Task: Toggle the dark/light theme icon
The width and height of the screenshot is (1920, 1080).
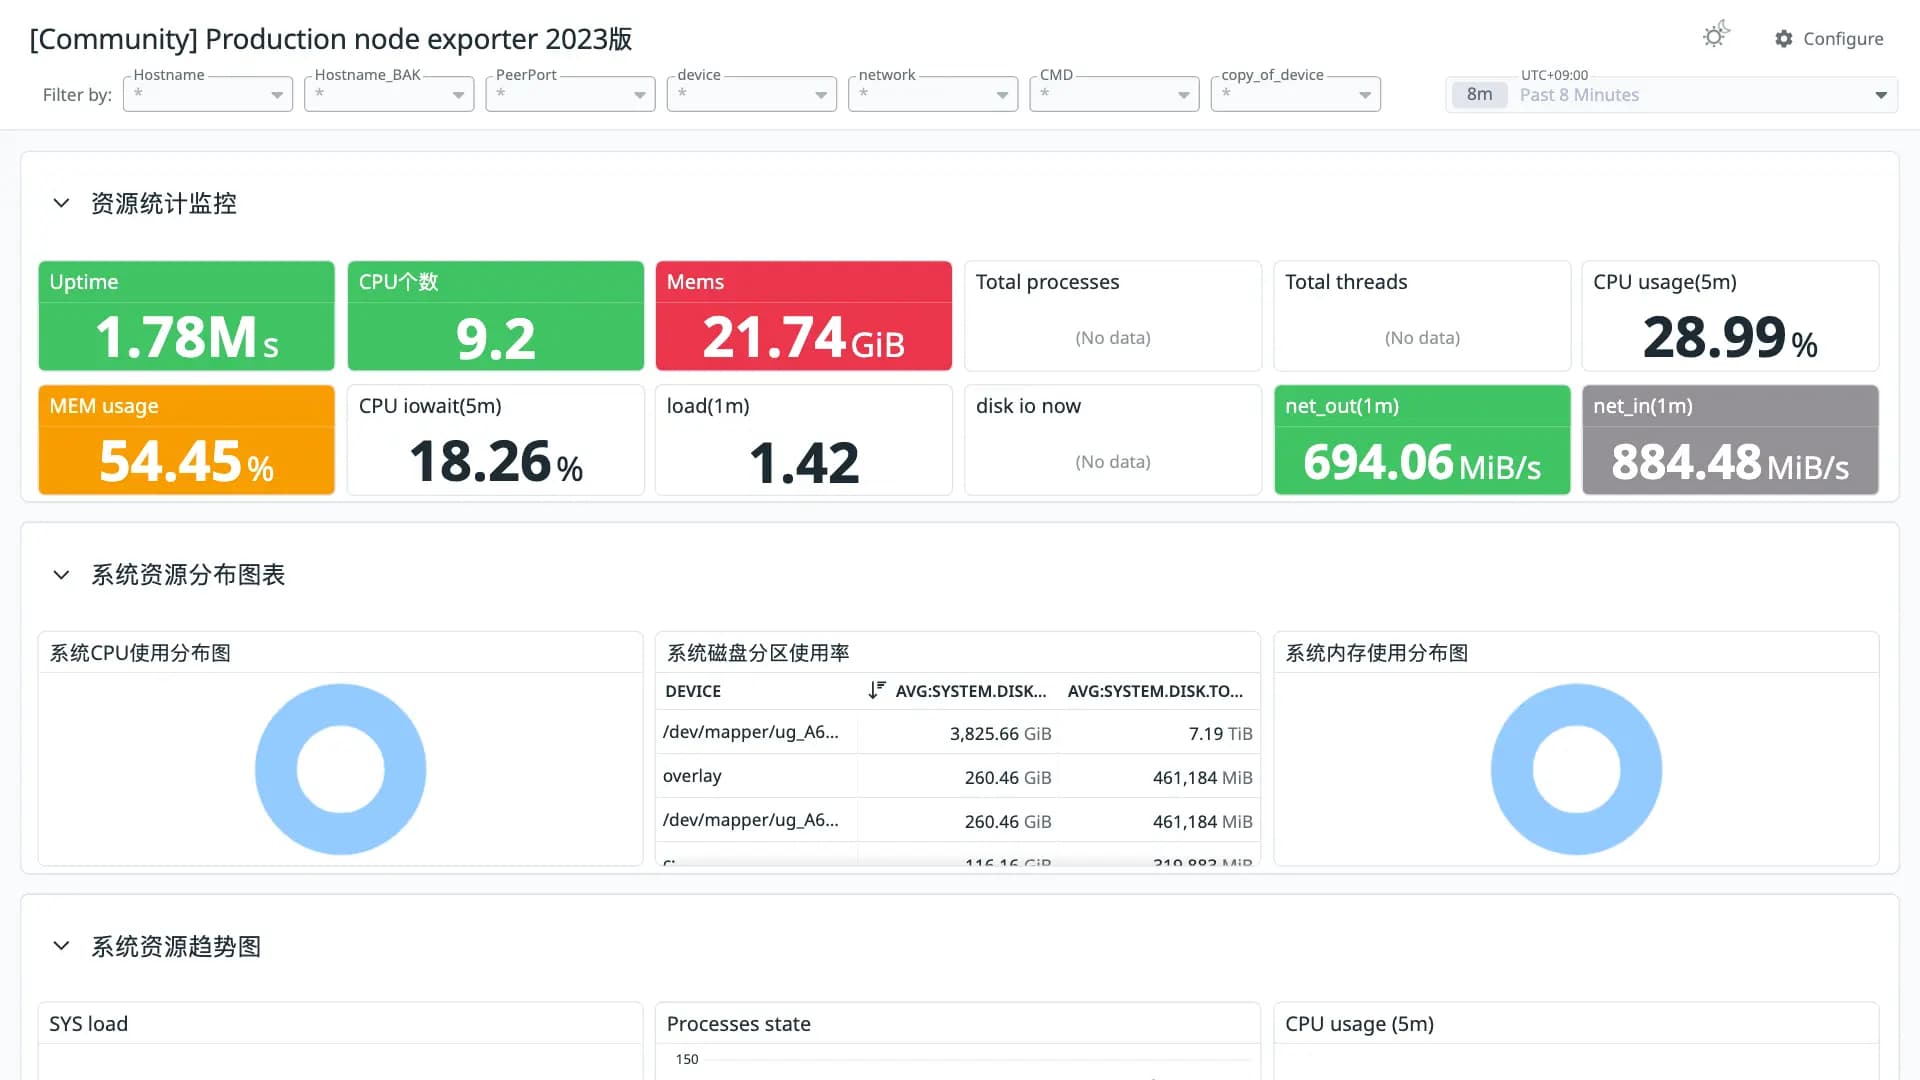Action: [x=1716, y=36]
